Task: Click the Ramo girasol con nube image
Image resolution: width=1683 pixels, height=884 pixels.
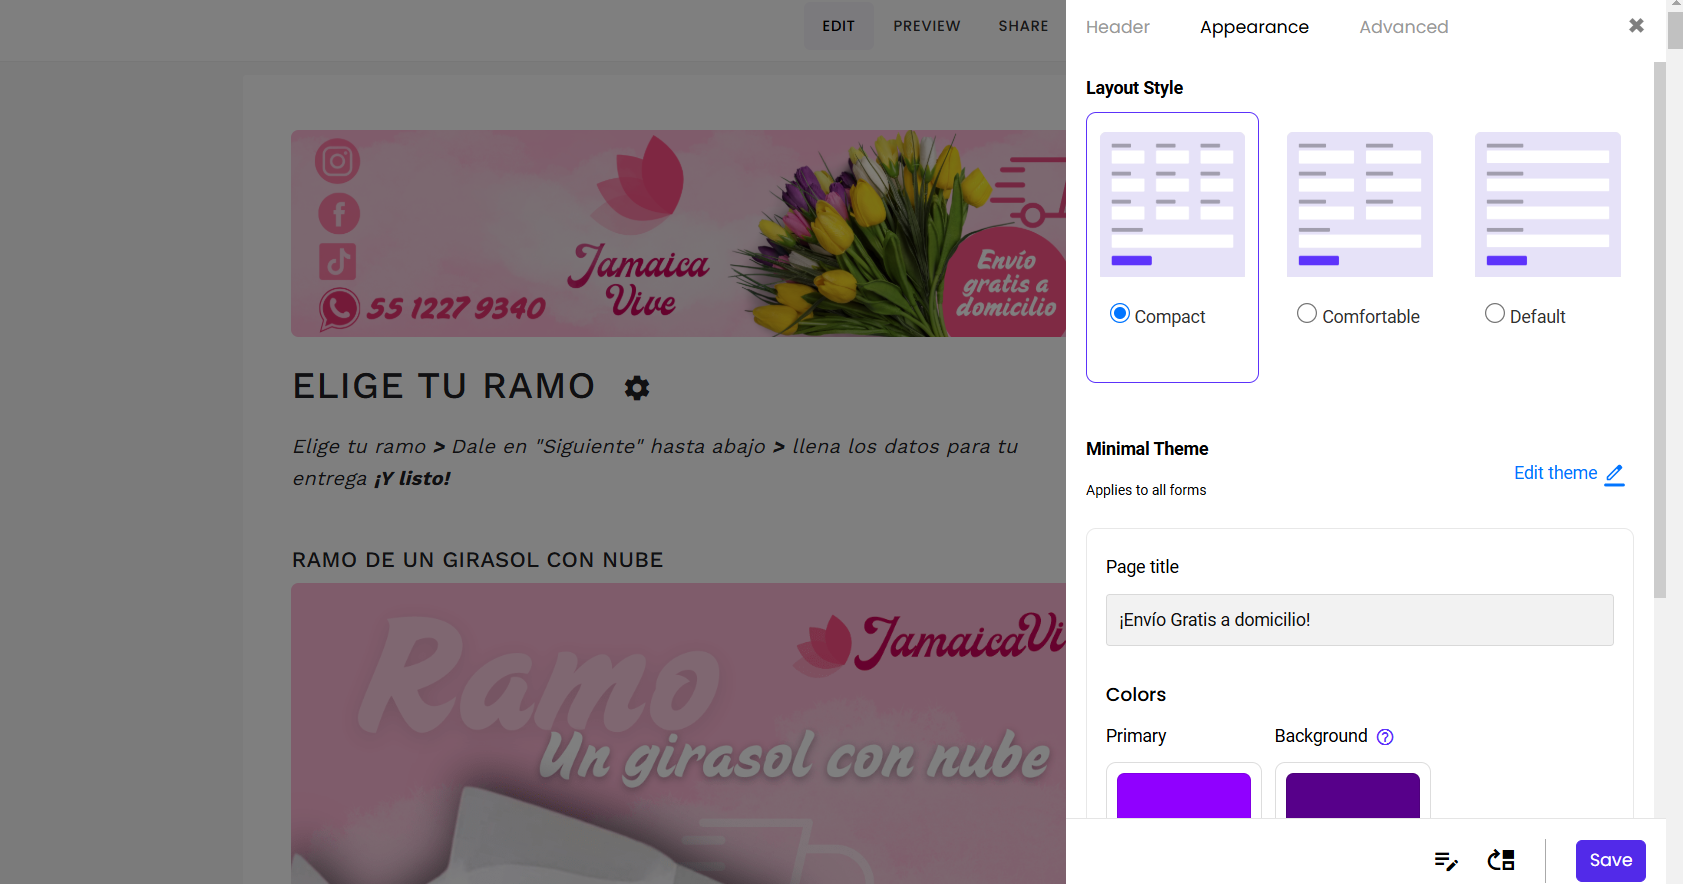Action: point(678,733)
